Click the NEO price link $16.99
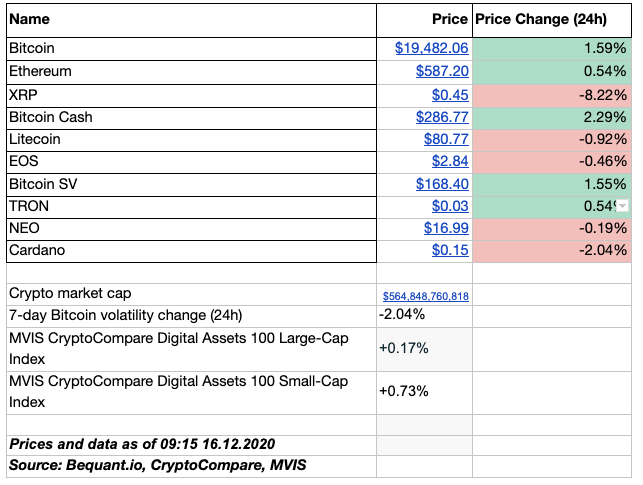 [446, 228]
